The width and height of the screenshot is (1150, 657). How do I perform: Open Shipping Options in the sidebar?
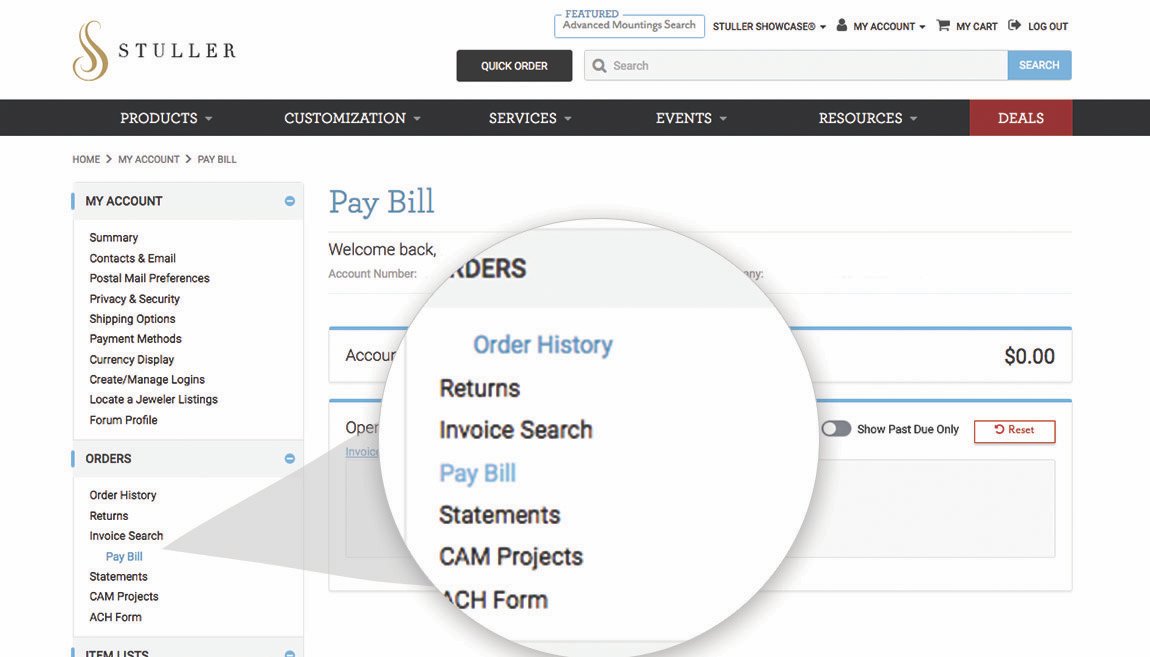tap(132, 319)
